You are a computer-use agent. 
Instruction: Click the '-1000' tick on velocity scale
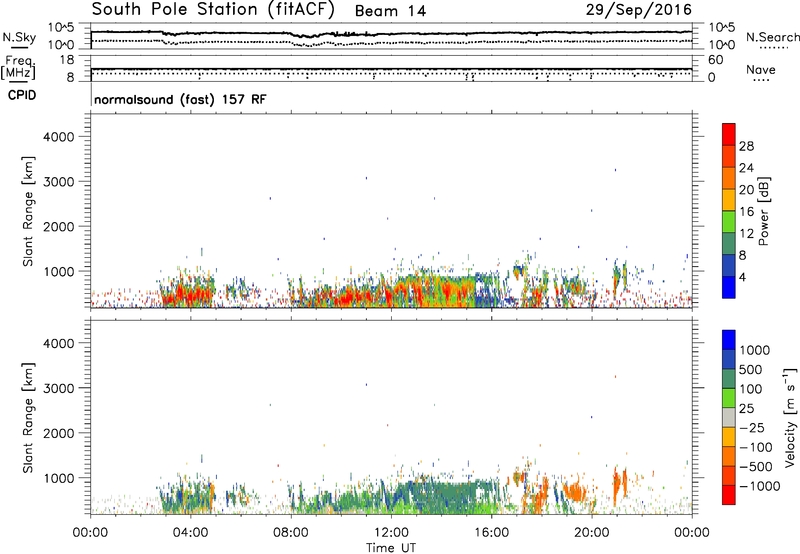pyautogui.click(x=759, y=486)
